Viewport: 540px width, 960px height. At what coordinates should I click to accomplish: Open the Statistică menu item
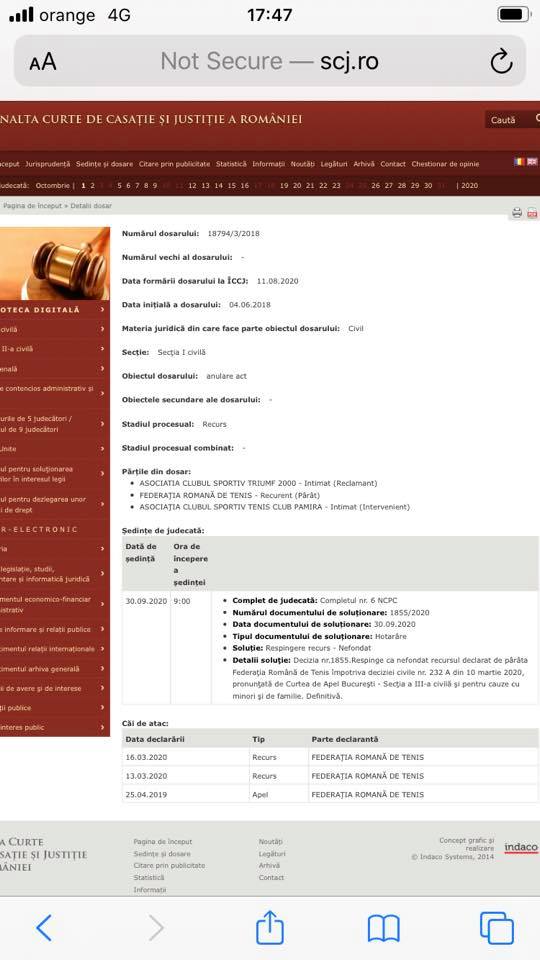[x=231, y=164]
